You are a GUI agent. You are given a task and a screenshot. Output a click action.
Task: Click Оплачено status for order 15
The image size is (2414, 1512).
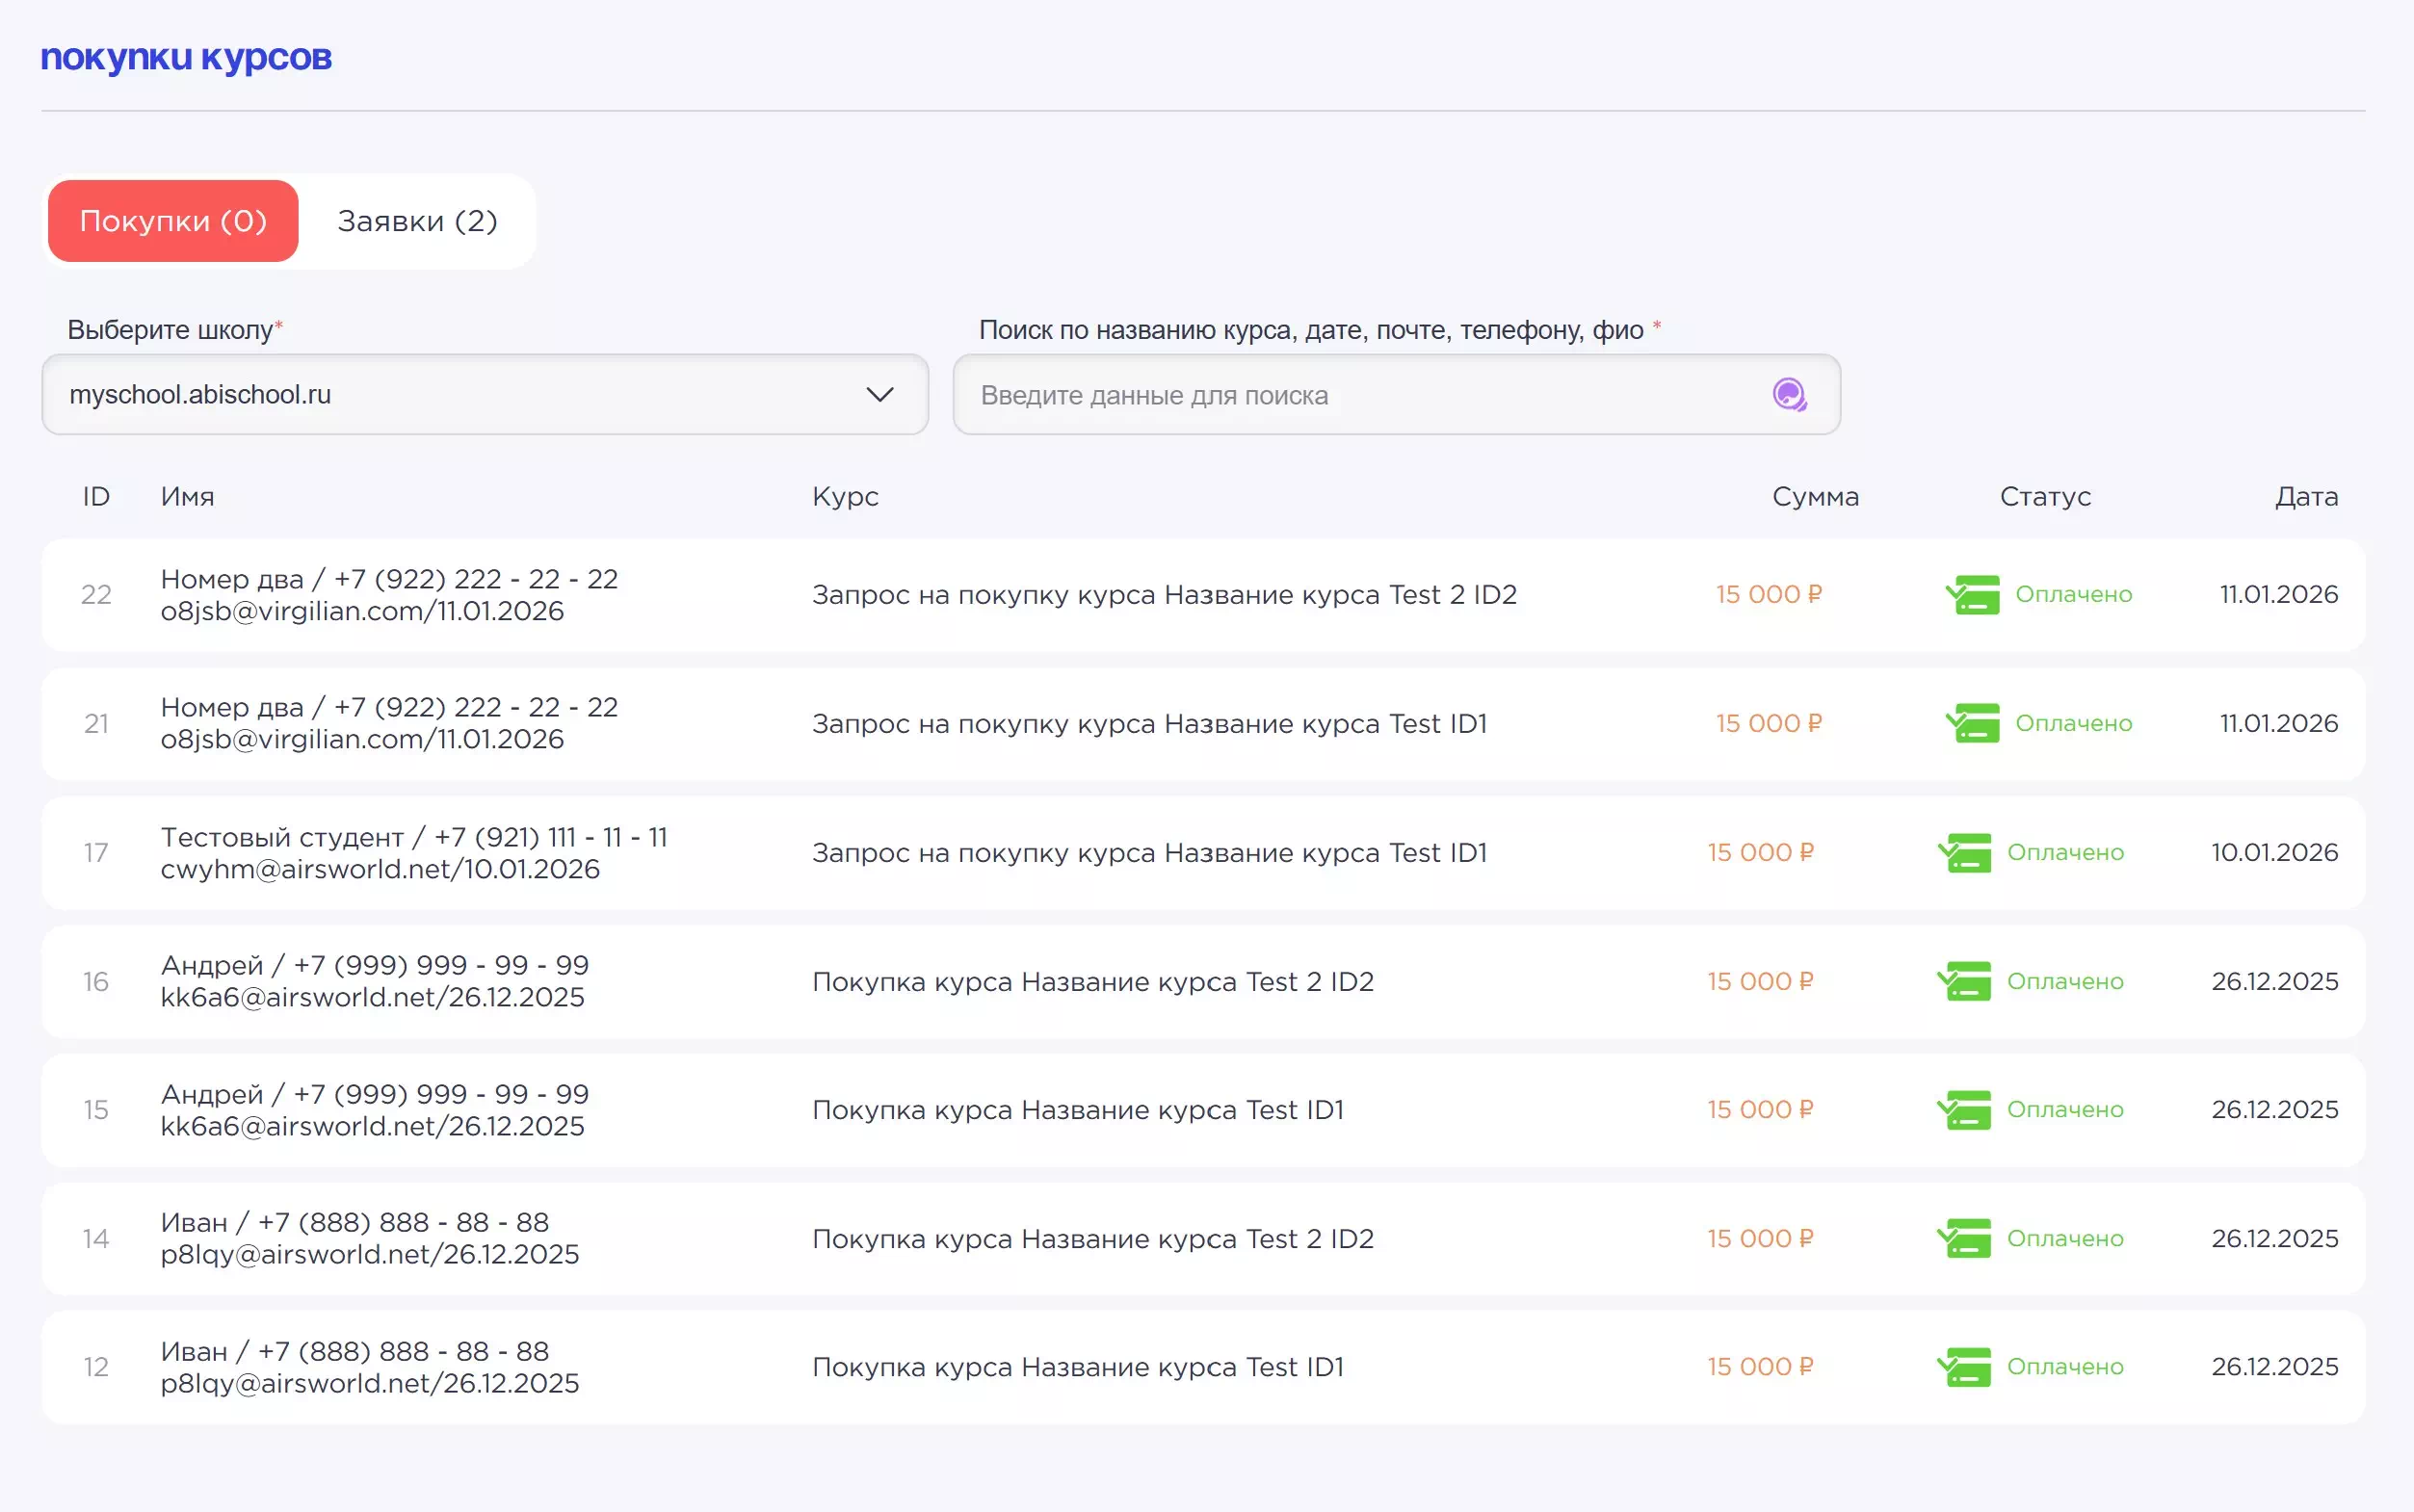2064,1109
